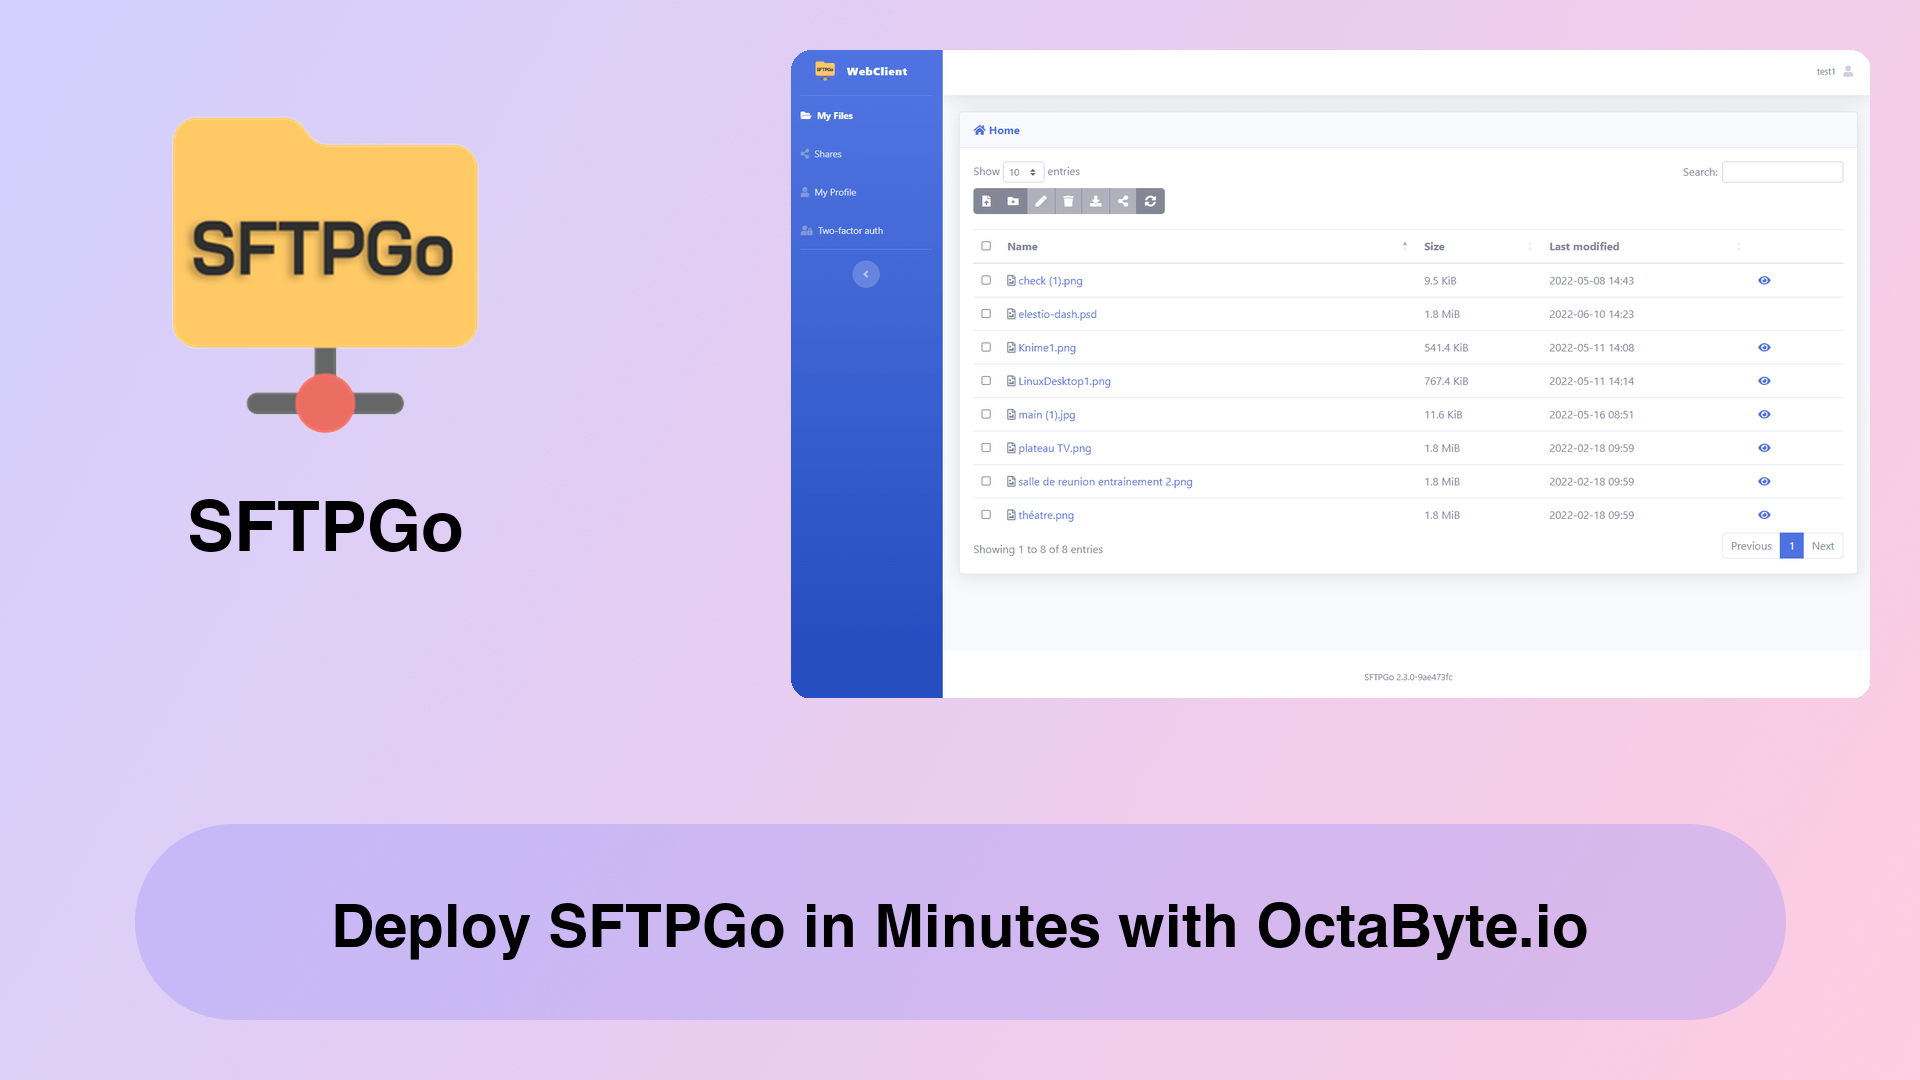The height and width of the screenshot is (1080, 1920).
Task: Select checkbox for elestio-dash.psd
Action: coord(986,313)
